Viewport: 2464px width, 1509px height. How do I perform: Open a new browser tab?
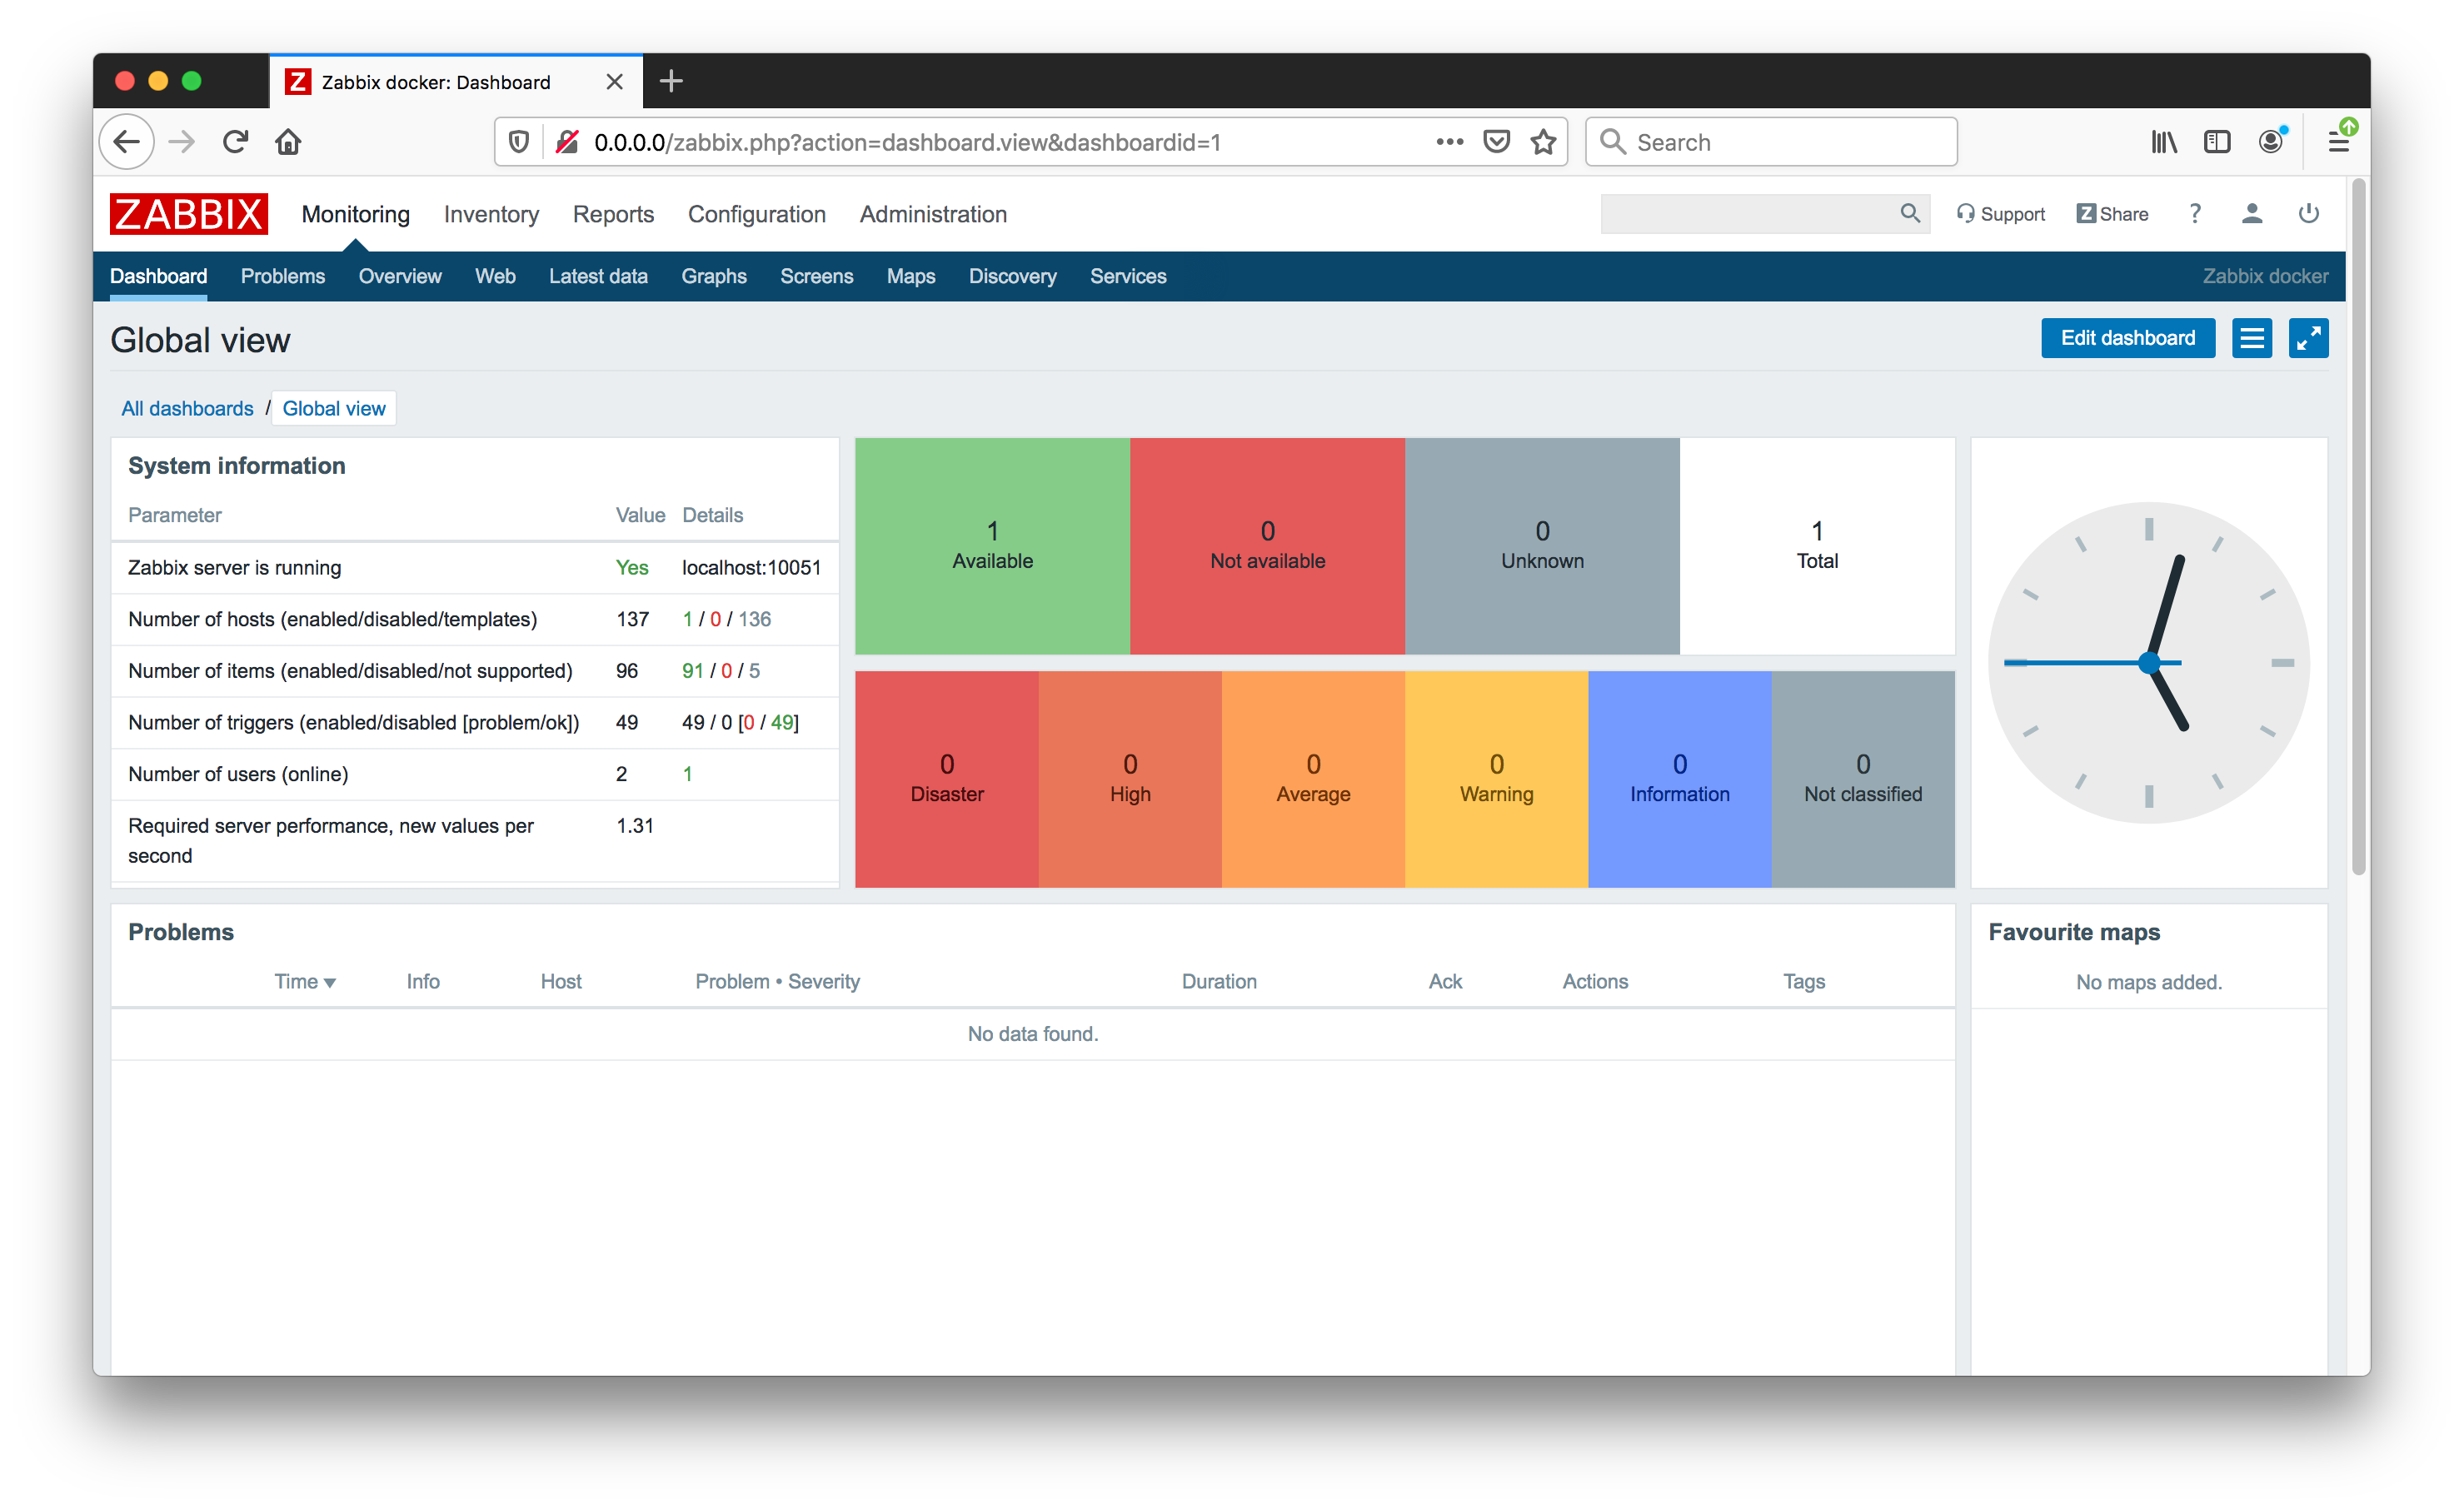click(x=672, y=82)
